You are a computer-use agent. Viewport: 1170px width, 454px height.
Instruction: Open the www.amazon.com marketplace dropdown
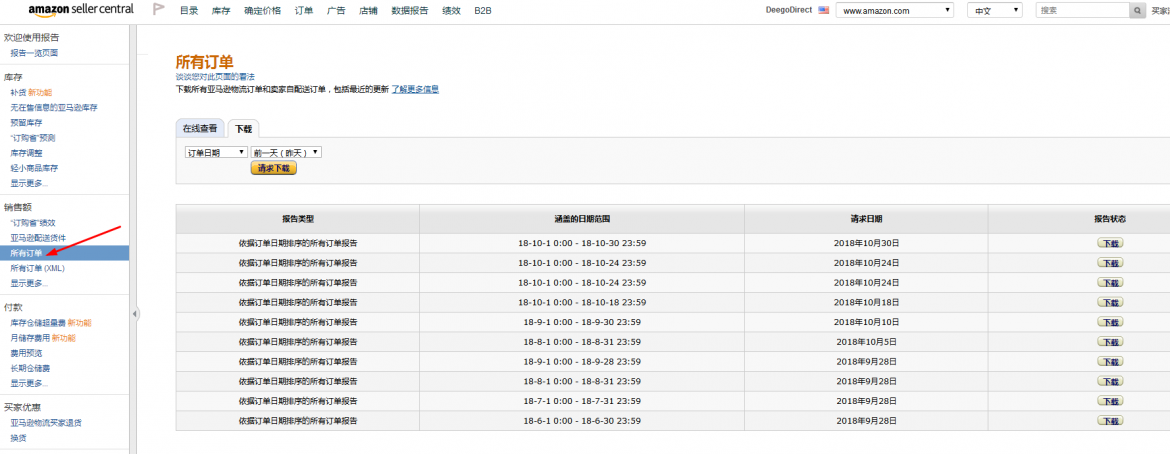895,10
